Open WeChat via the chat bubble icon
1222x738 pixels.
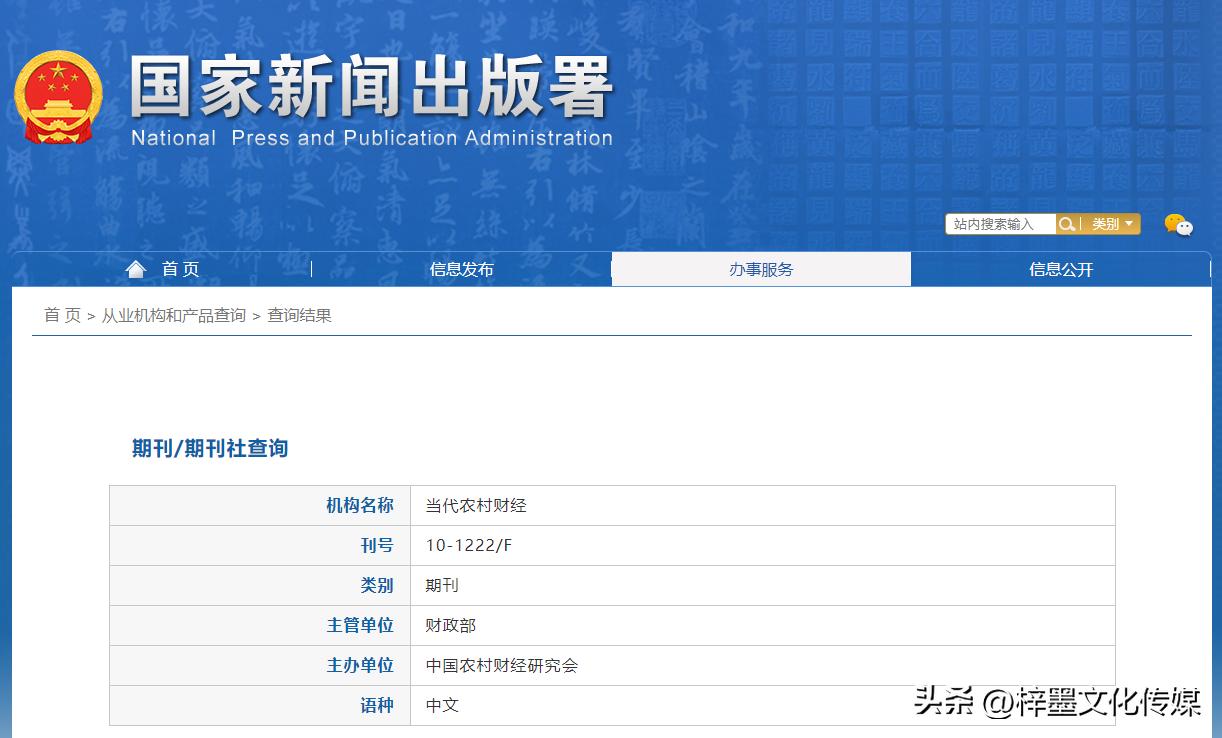1178,226
